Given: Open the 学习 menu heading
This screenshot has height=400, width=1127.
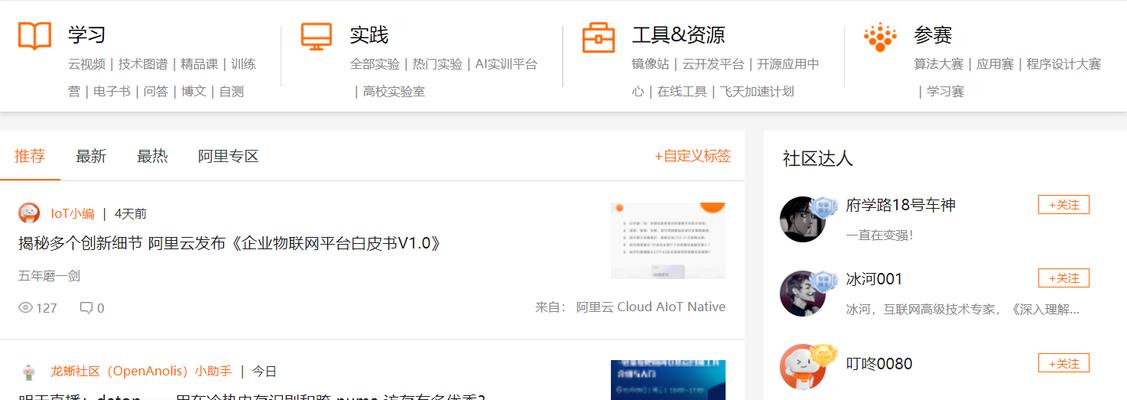Looking at the screenshot, I should (x=87, y=34).
